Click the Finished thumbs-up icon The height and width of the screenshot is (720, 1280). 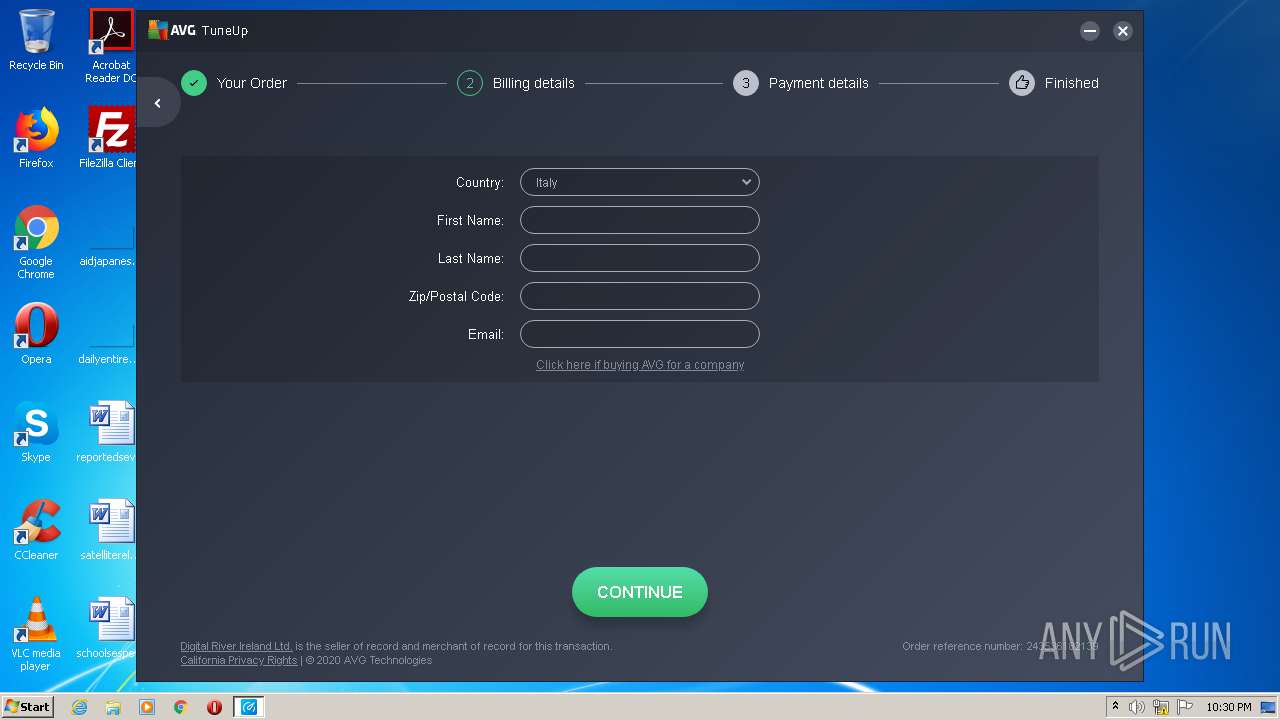pyautogui.click(x=1022, y=83)
